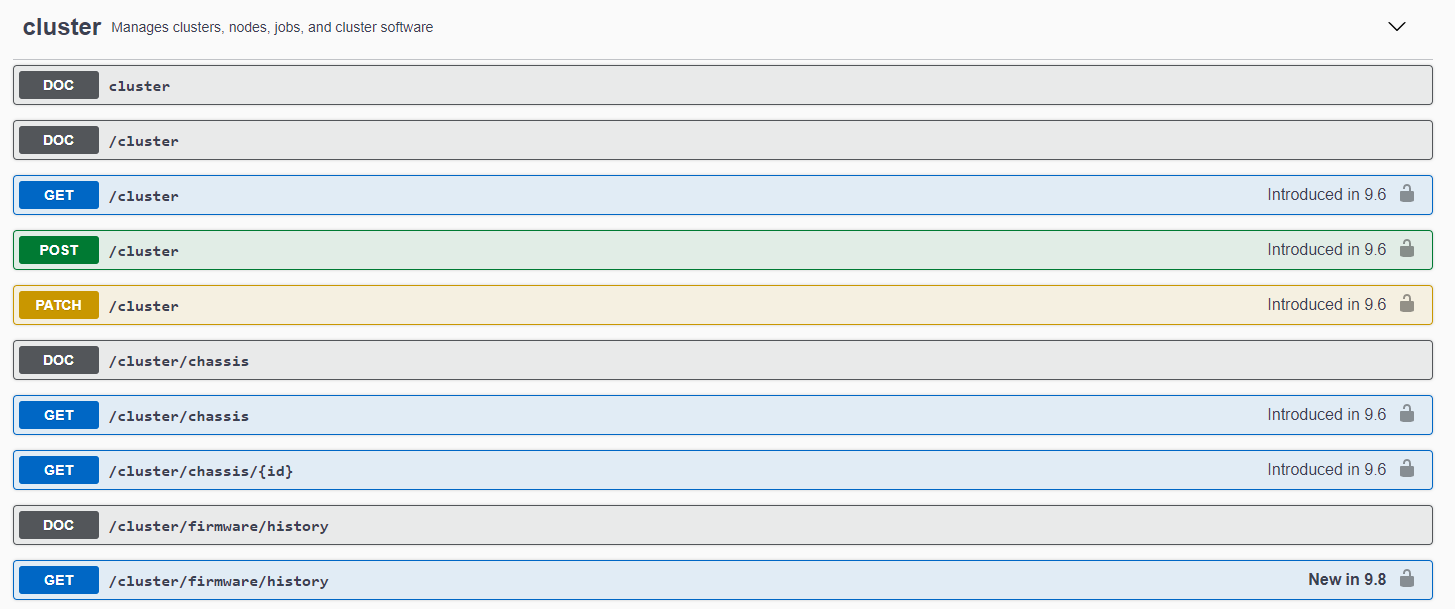
Task: Click the yellow PATCH method badge
Action: pyautogui.click(x=59, y=305)
